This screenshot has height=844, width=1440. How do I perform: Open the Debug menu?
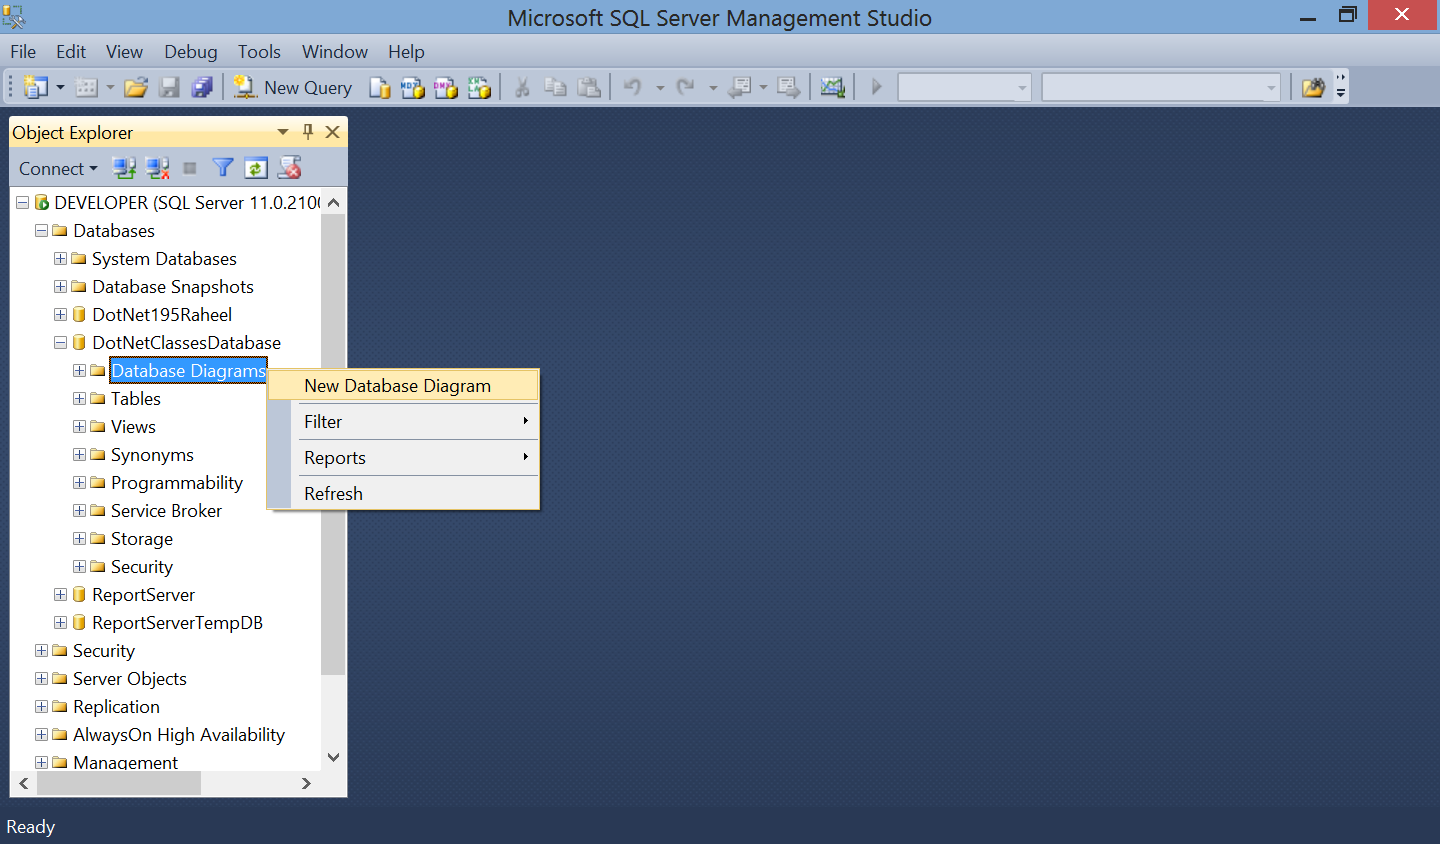(191, 52)
